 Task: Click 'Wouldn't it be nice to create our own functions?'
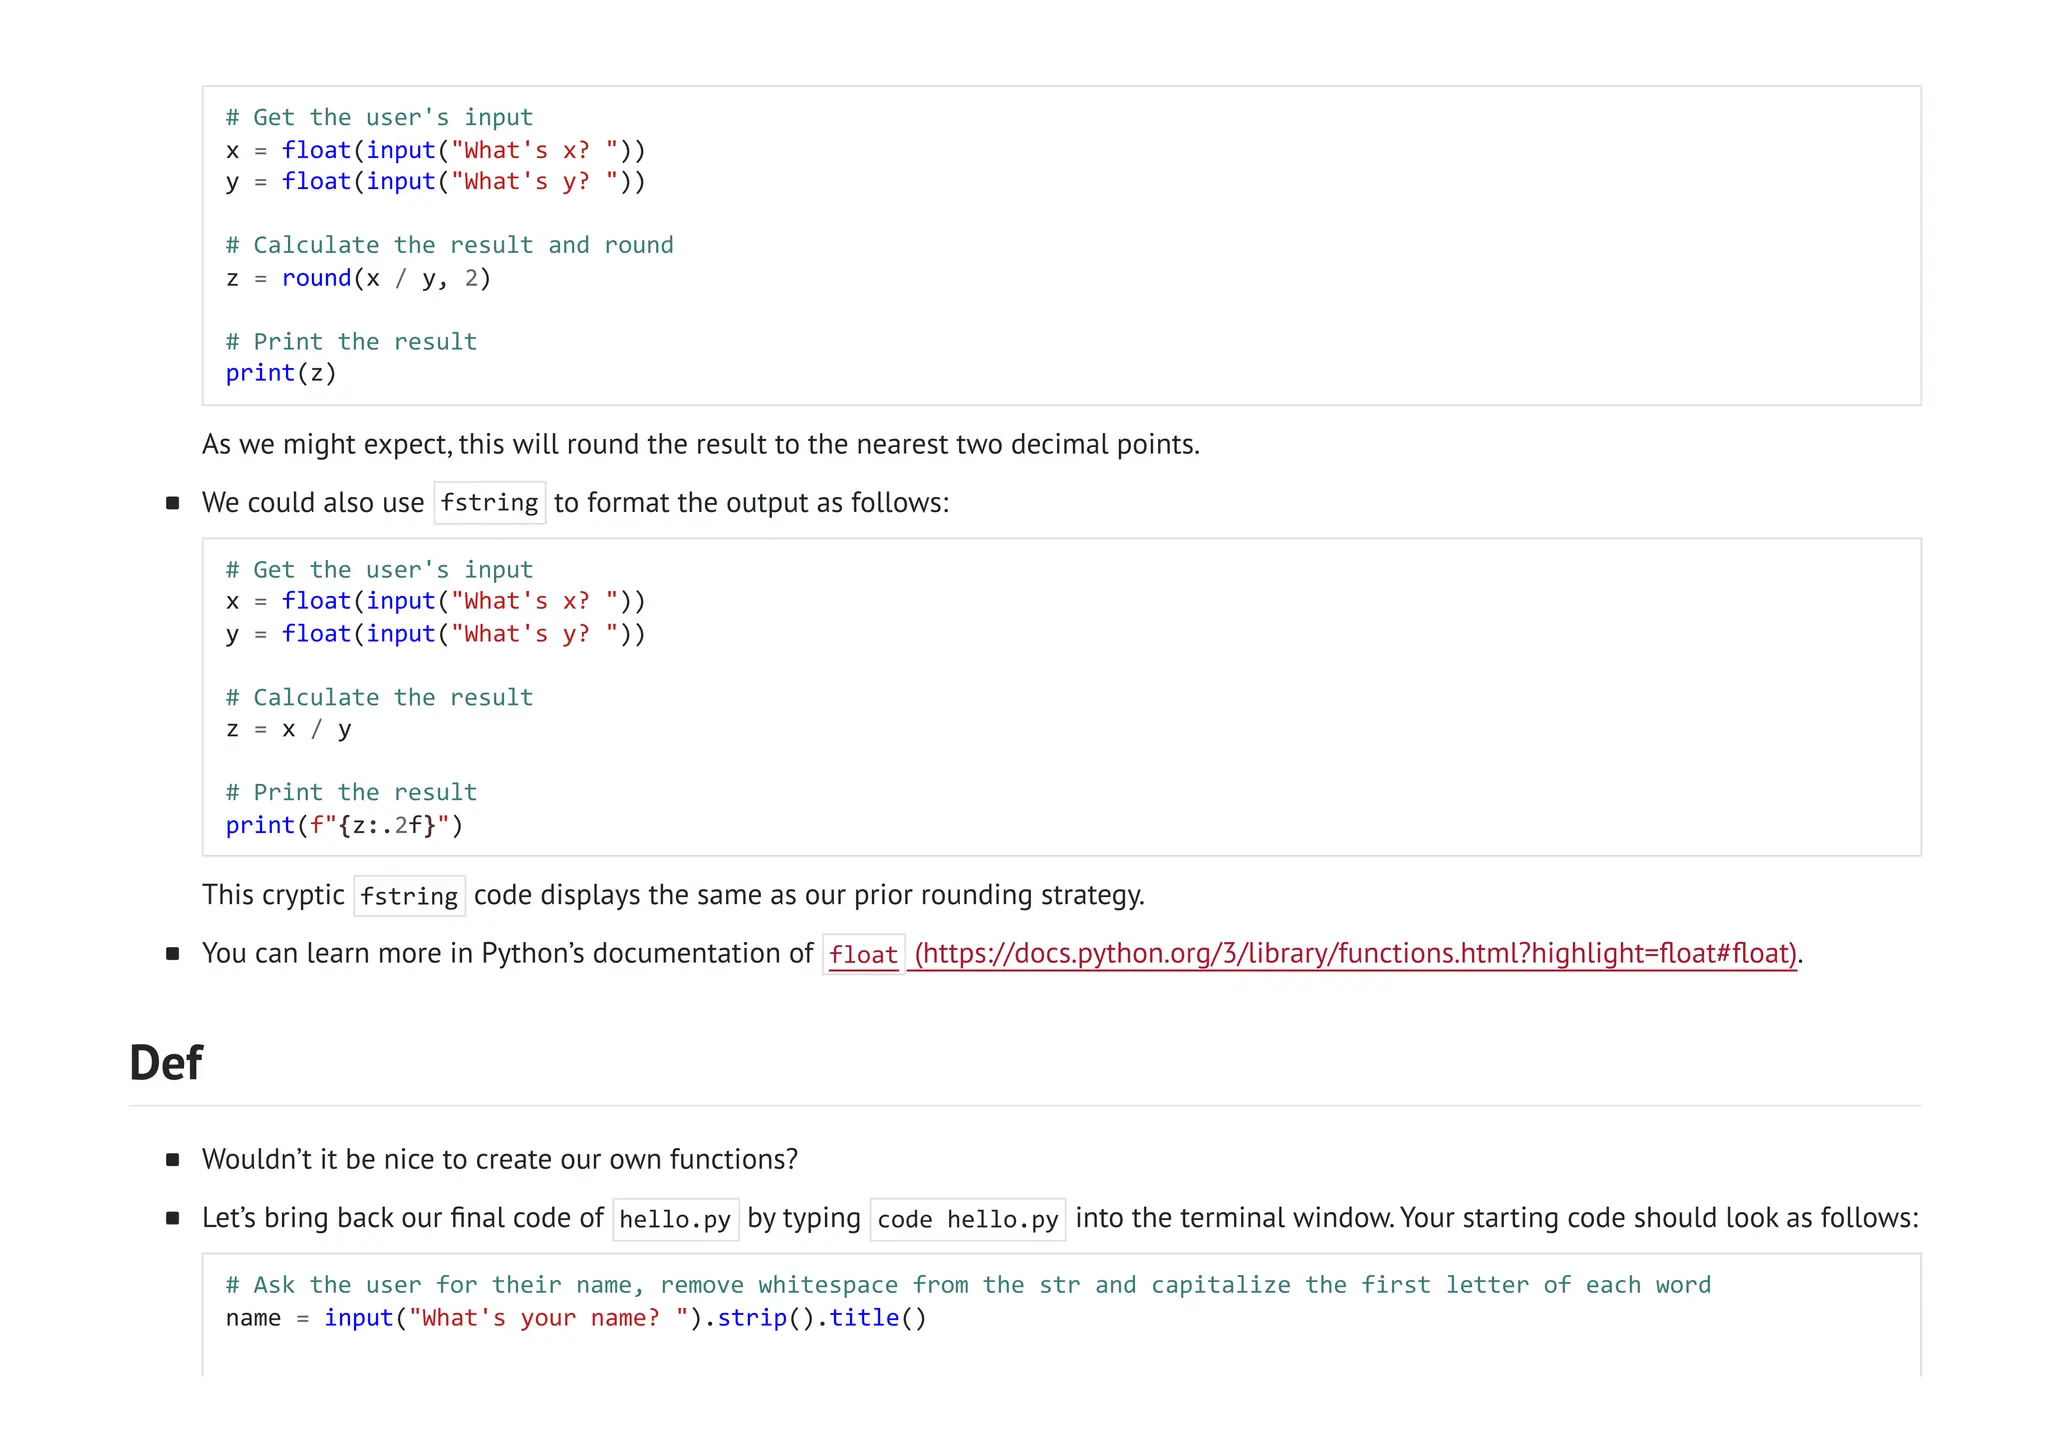(500, 1159)
